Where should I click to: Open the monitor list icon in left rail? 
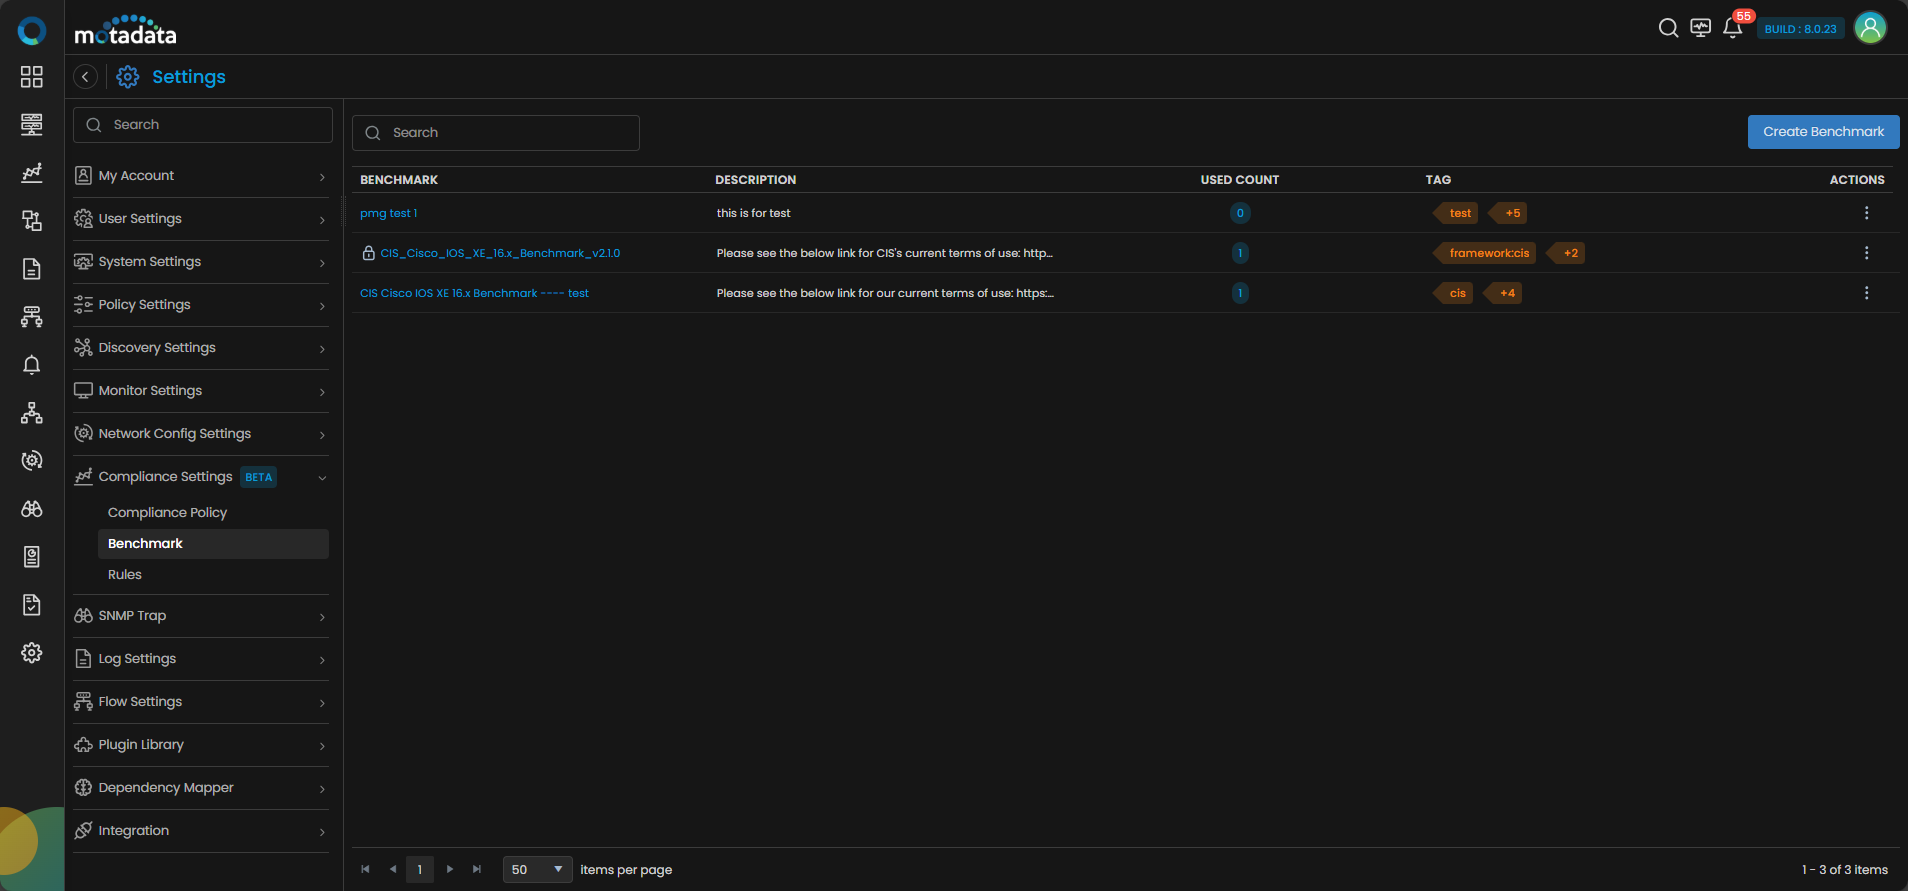click(32, 125)
